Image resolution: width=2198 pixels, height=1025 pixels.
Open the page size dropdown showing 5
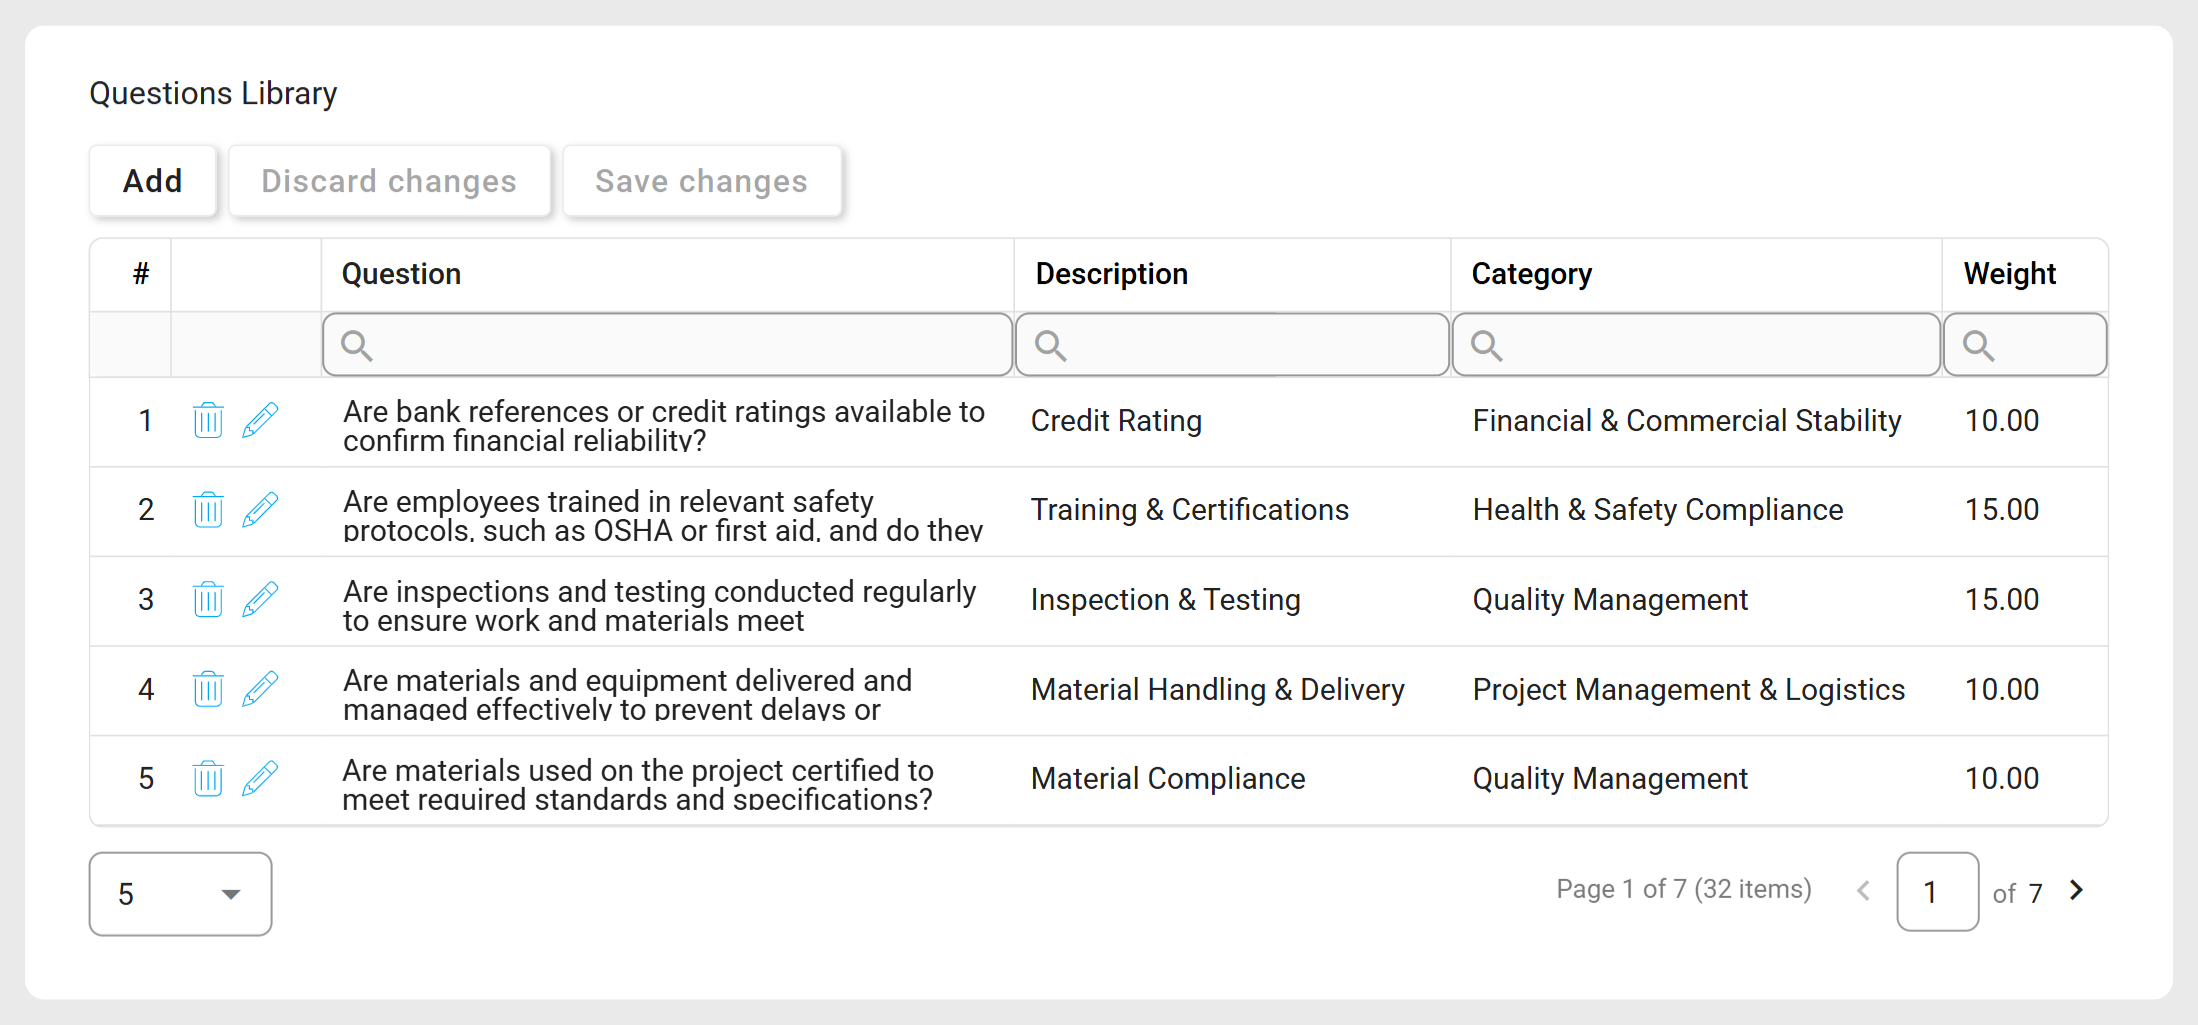(180, 894)
